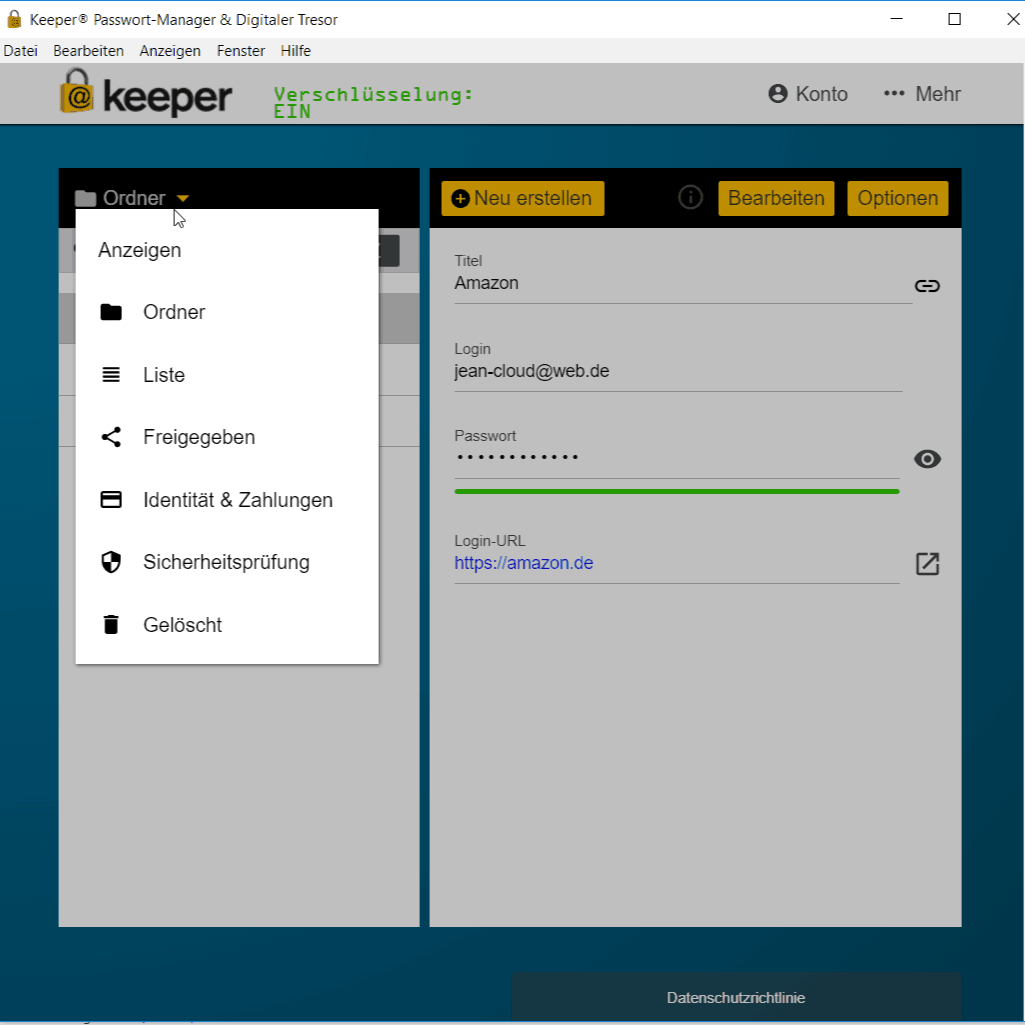This screenshot has width=1025, height=1025.
Task: Select Ordner view in dropdown
Action: coord(227,312)
